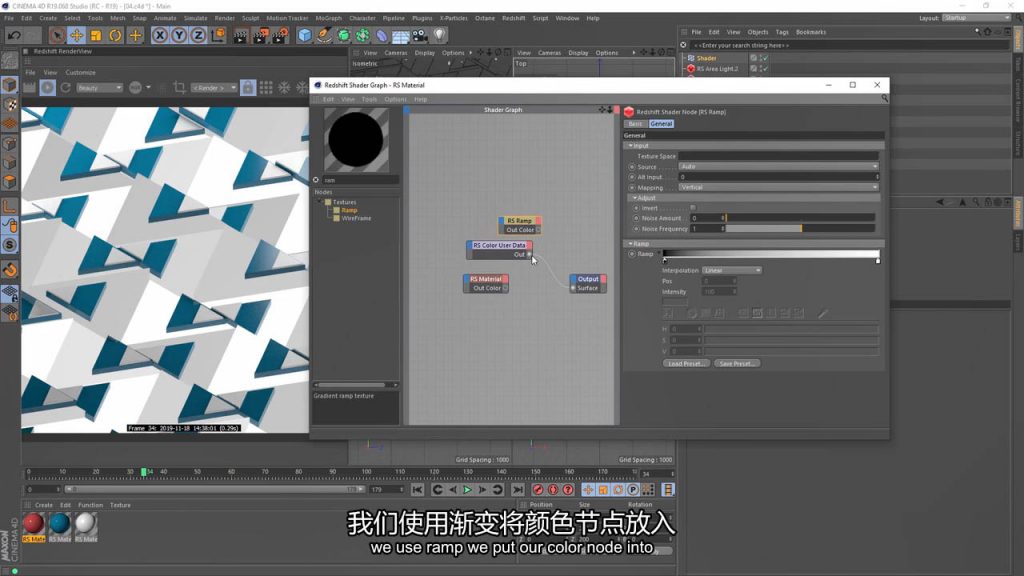Viewport: 1024px width, 576px height.
Task: Open the Interpolation dropdown set to Linear
Action: click(731, 270)
